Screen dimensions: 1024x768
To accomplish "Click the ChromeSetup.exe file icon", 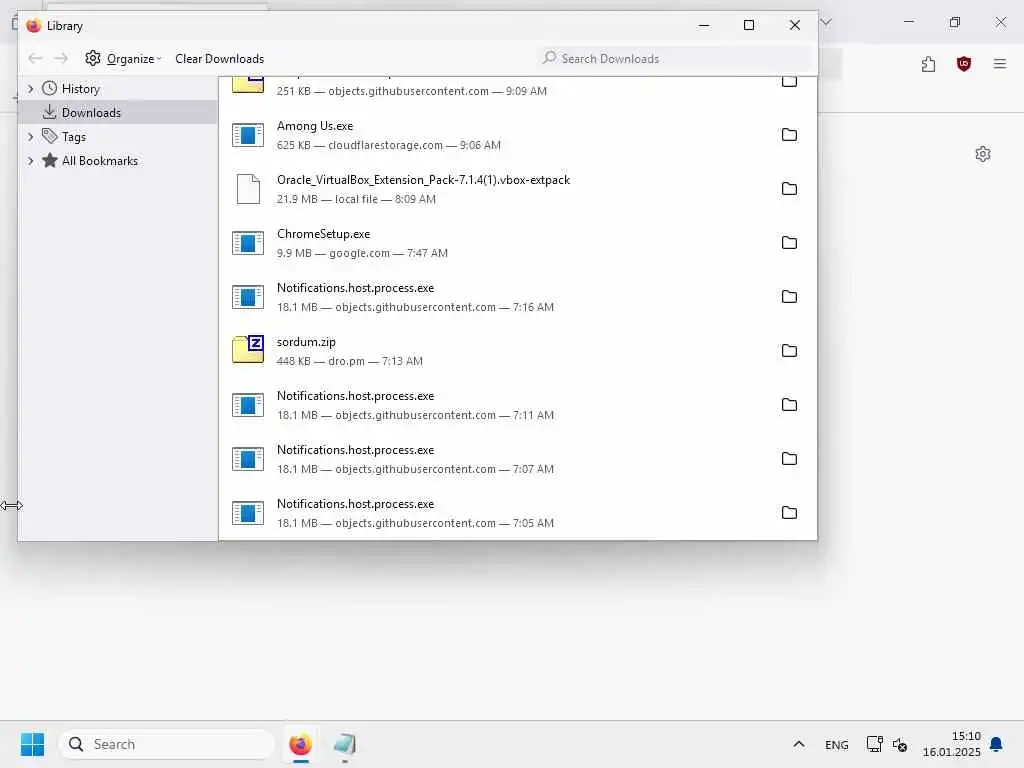I will pyautogui.click(x=248, y=243).
